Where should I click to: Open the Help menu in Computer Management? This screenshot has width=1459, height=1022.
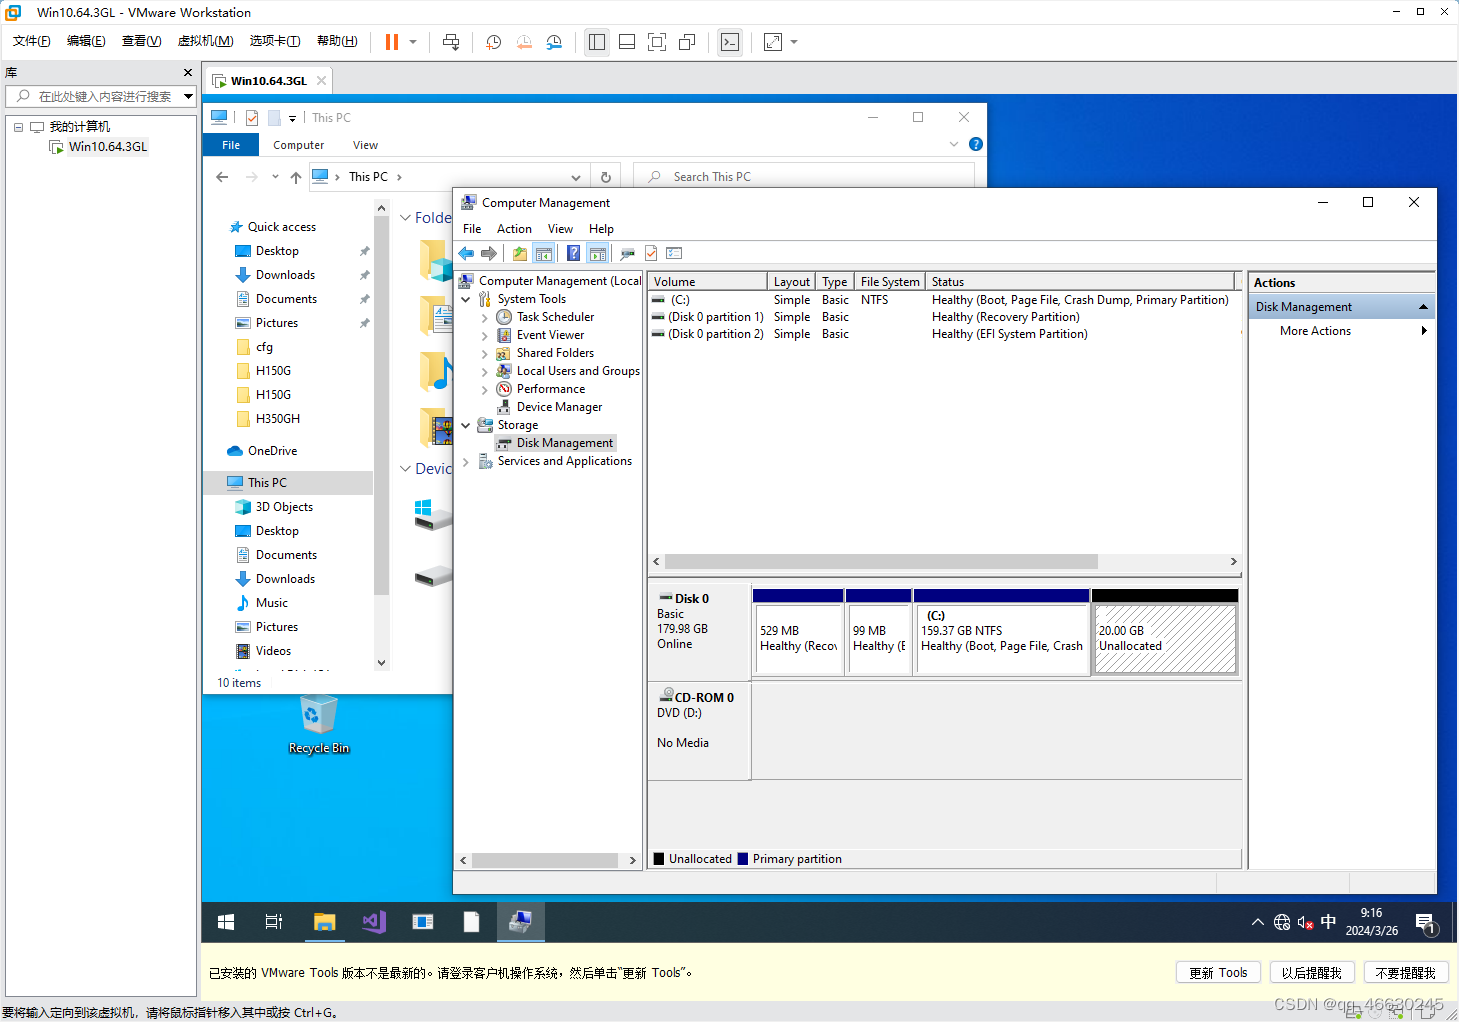[x=601, y=229]
